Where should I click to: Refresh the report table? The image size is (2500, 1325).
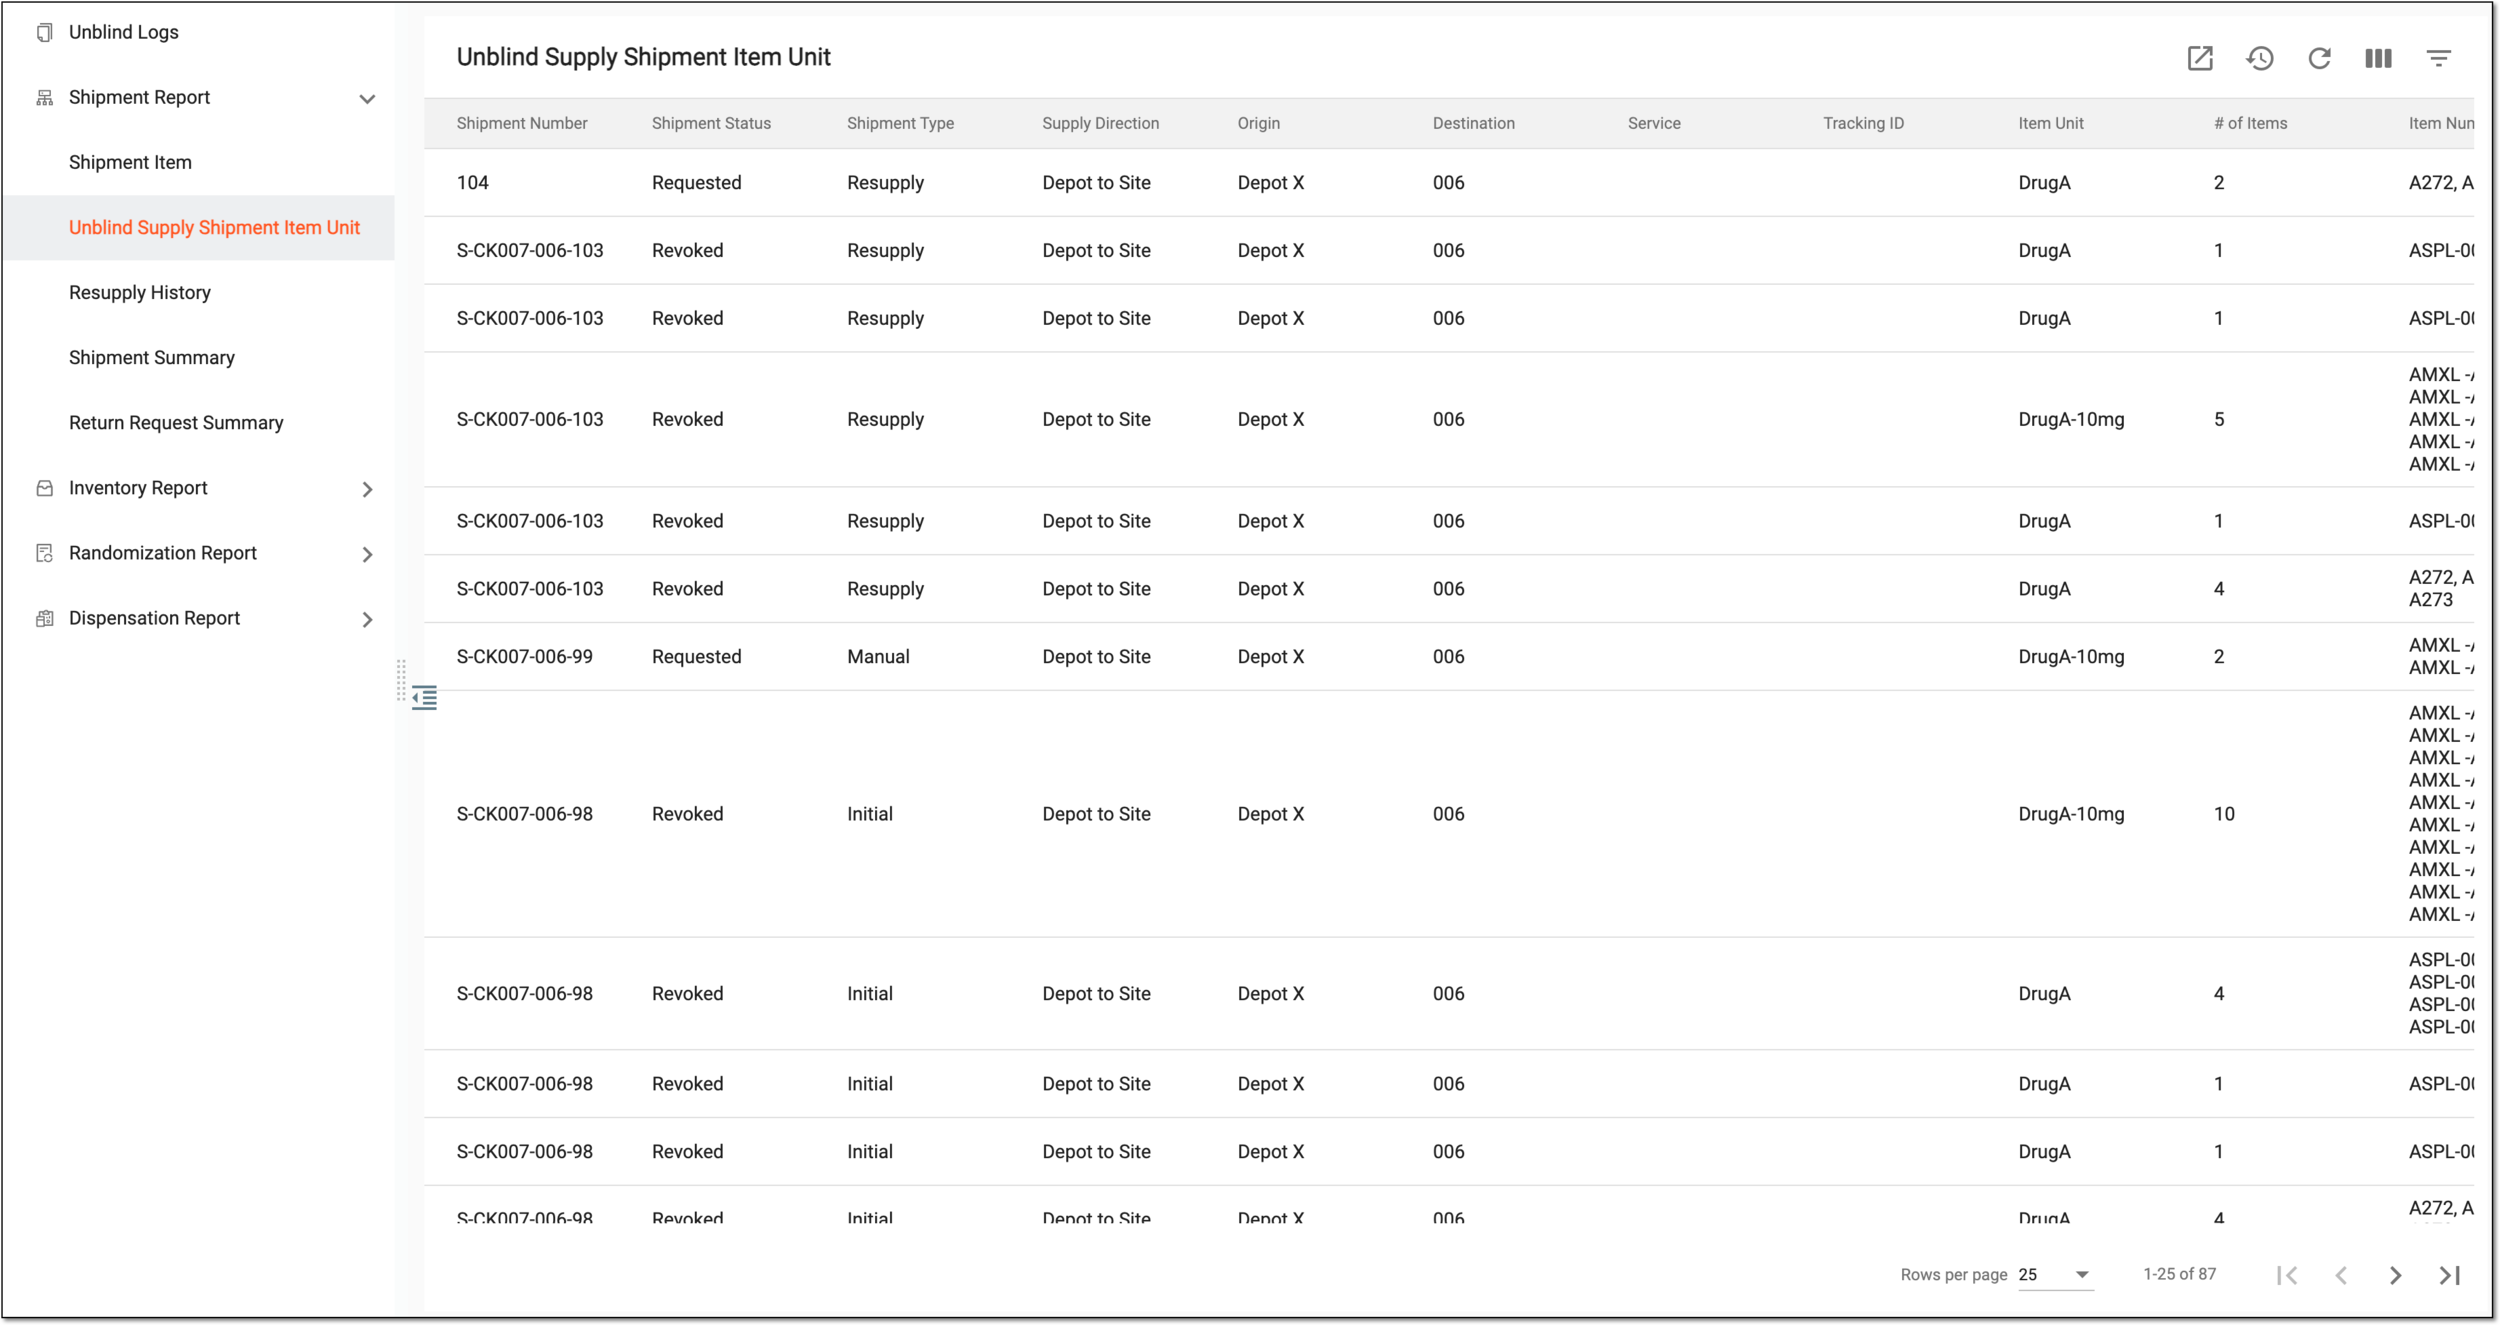[x=2319, y=58]
